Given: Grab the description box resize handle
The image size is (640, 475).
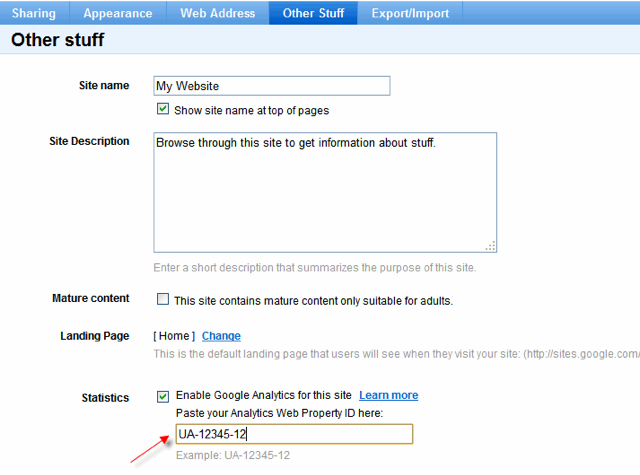Looking at the screenshot, I should [x=491, y=246].
